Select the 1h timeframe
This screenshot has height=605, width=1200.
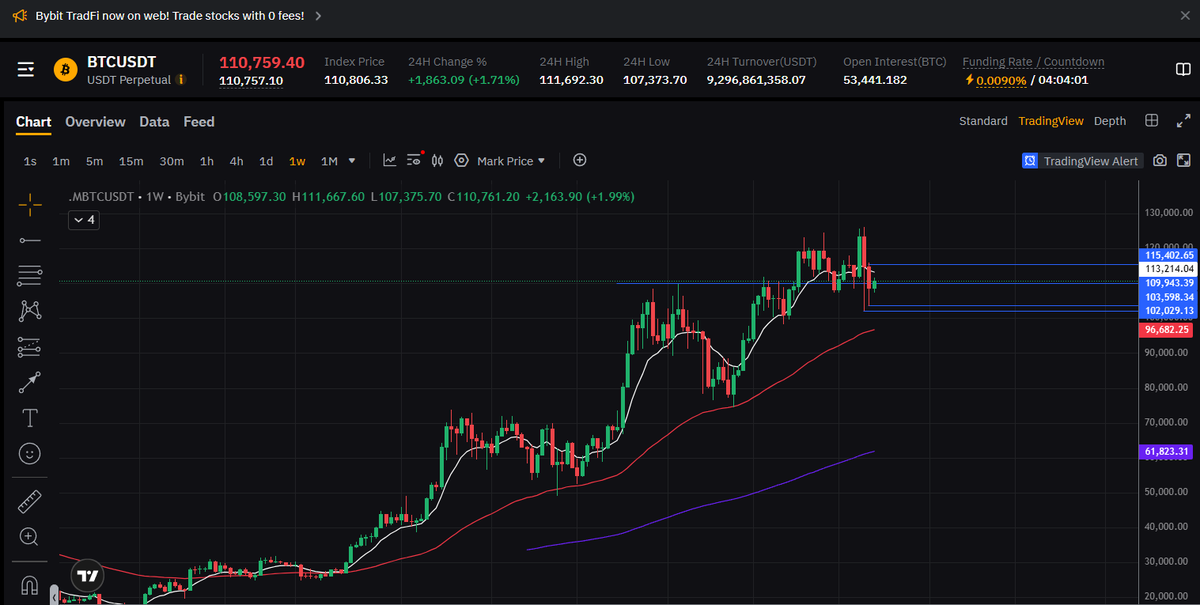click(207, 161)
